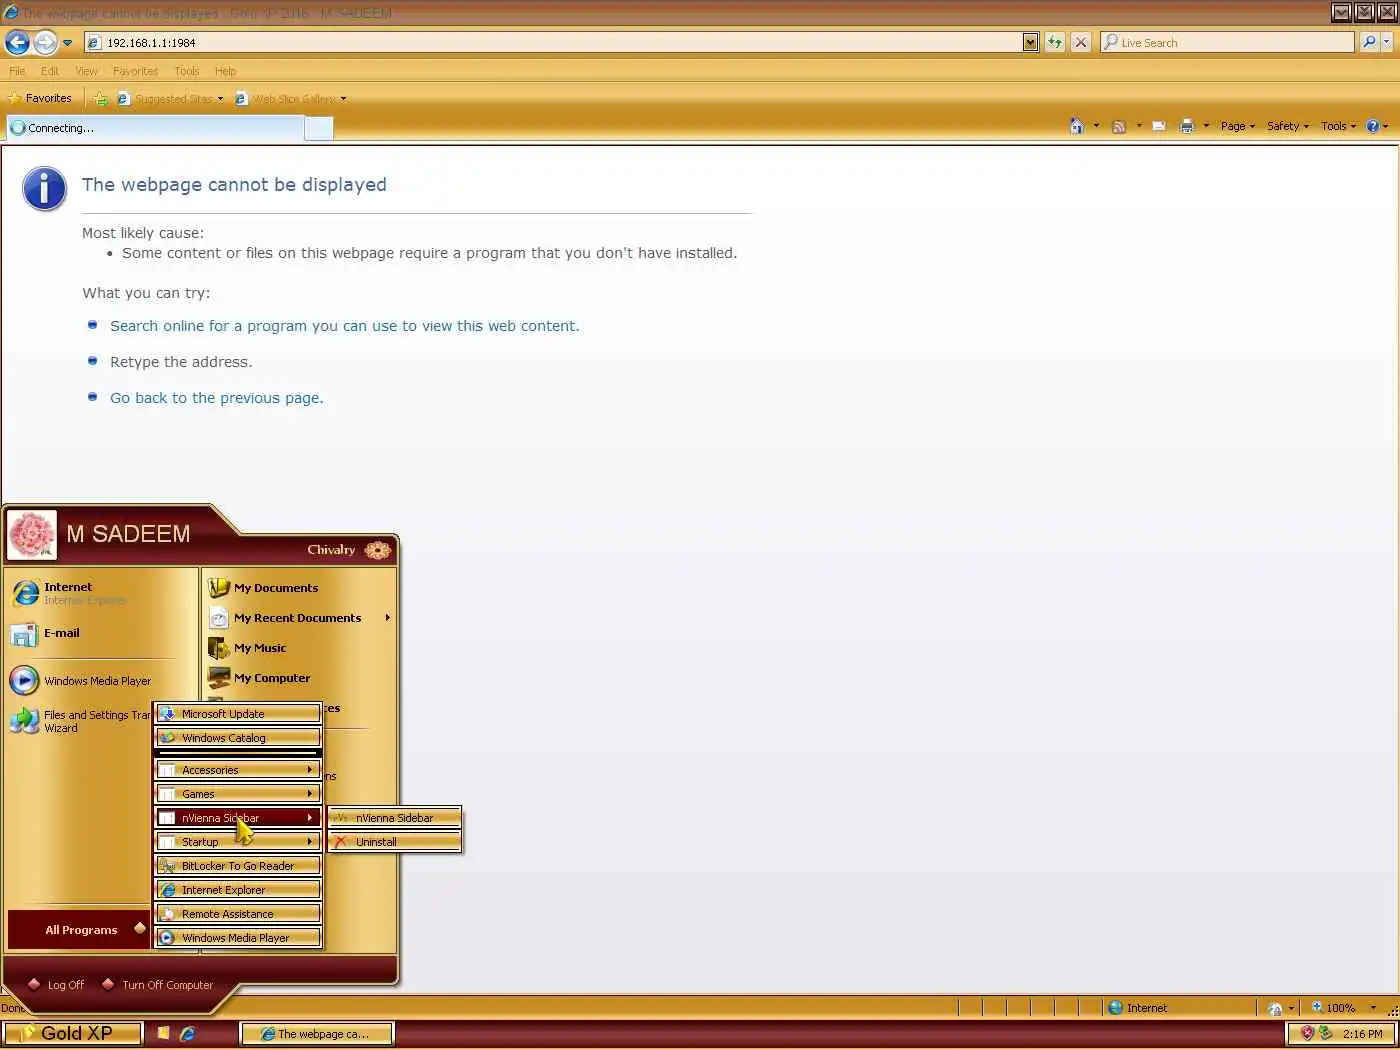Click the RSS Feeds icon
Image resolution: width=1400 pixels, height=1050 pixels.
point(1119,126)
